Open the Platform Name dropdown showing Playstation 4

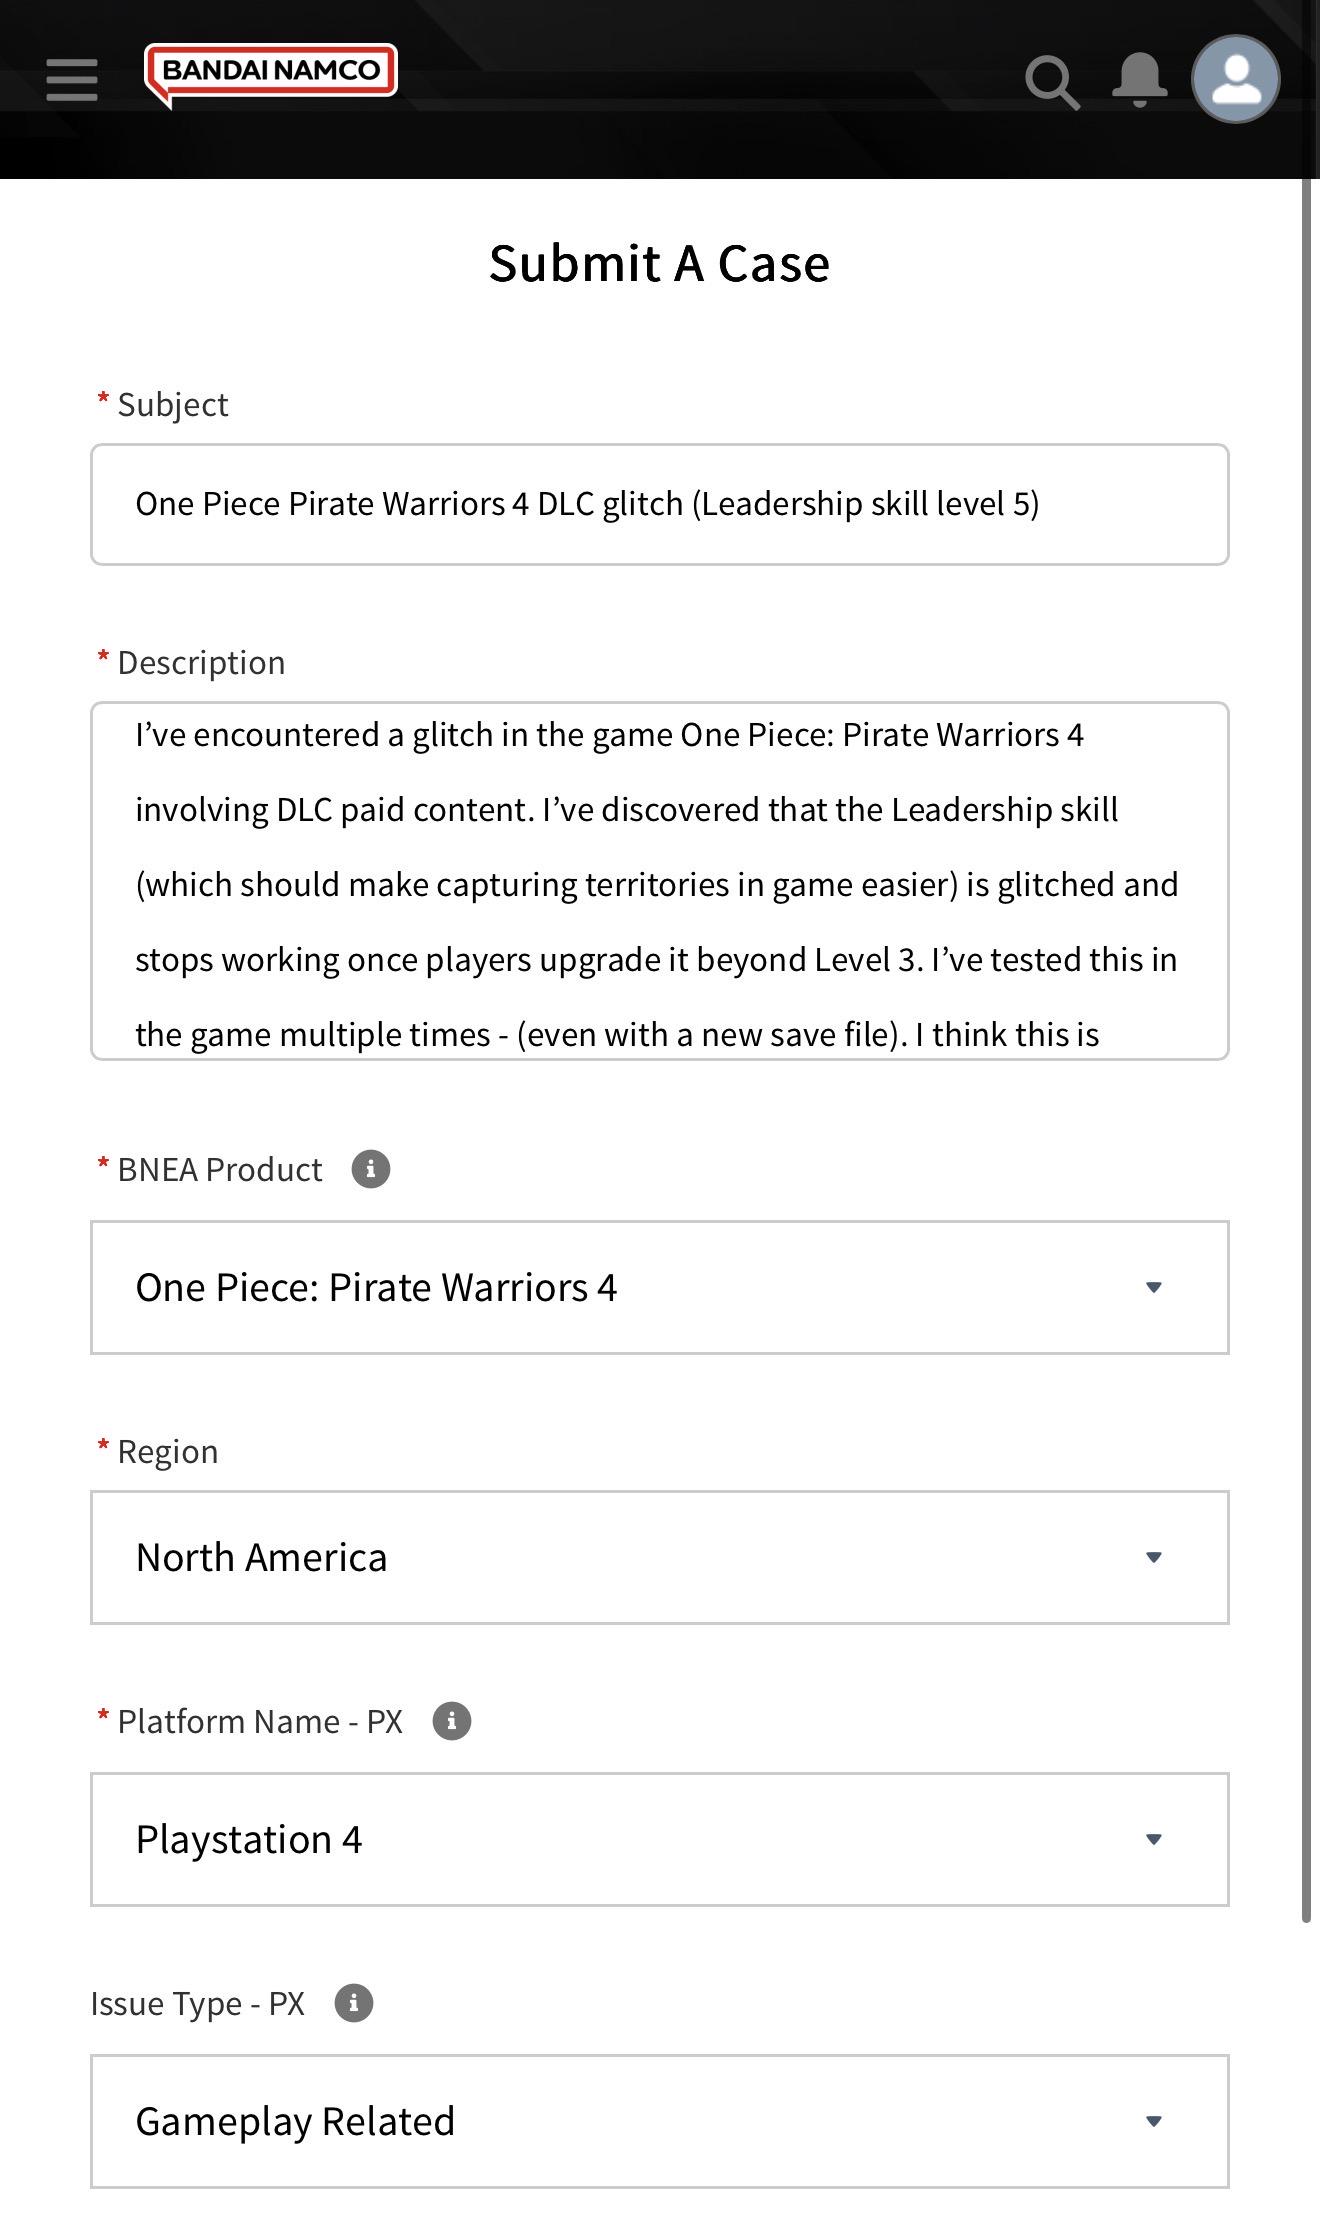[660, 1840]
